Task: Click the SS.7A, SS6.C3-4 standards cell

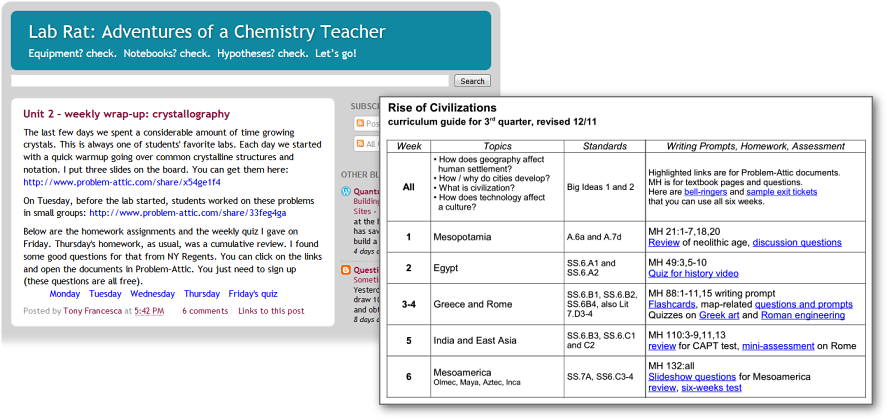Action: [605, 377]
